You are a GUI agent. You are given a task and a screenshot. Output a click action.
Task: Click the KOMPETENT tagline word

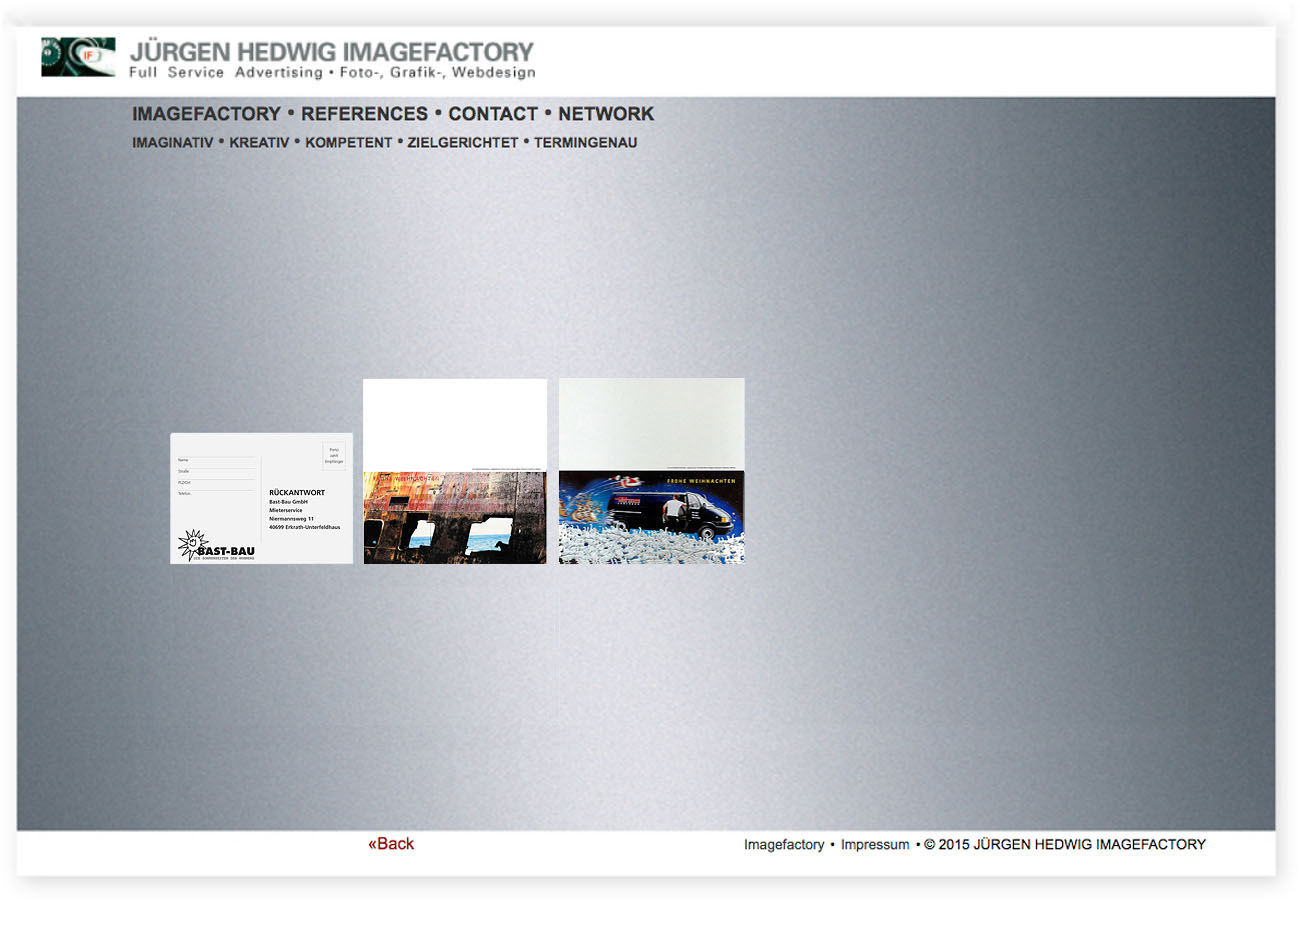pos(348,143)
